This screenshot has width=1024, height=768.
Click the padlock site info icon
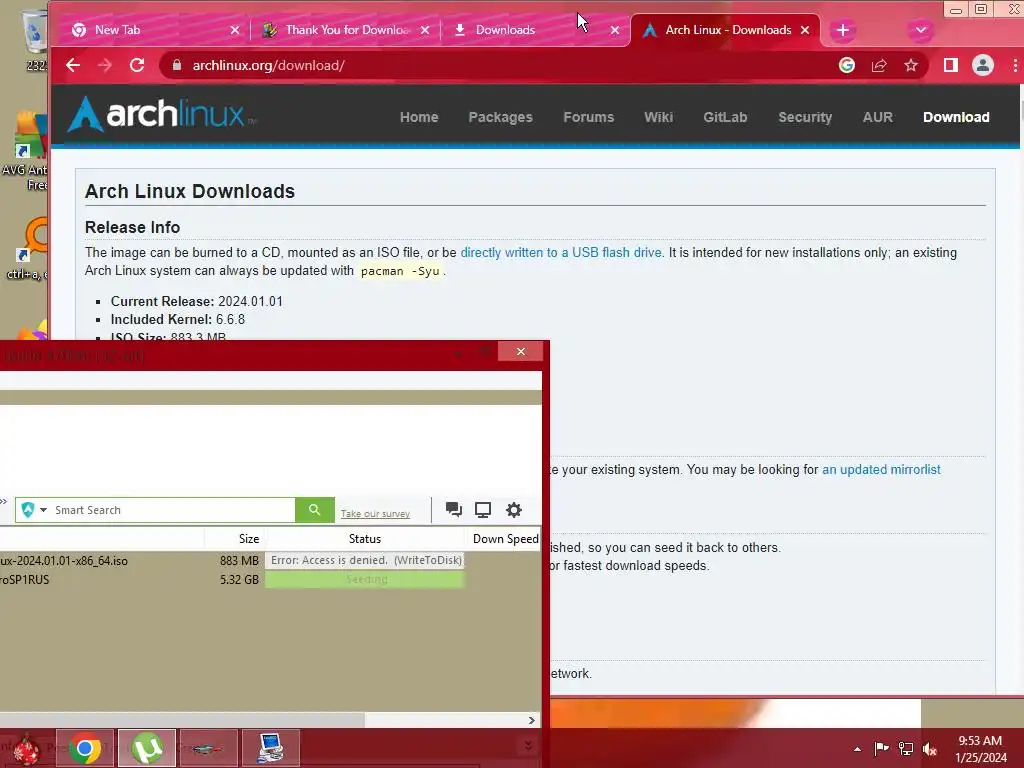tap(176, 65)
